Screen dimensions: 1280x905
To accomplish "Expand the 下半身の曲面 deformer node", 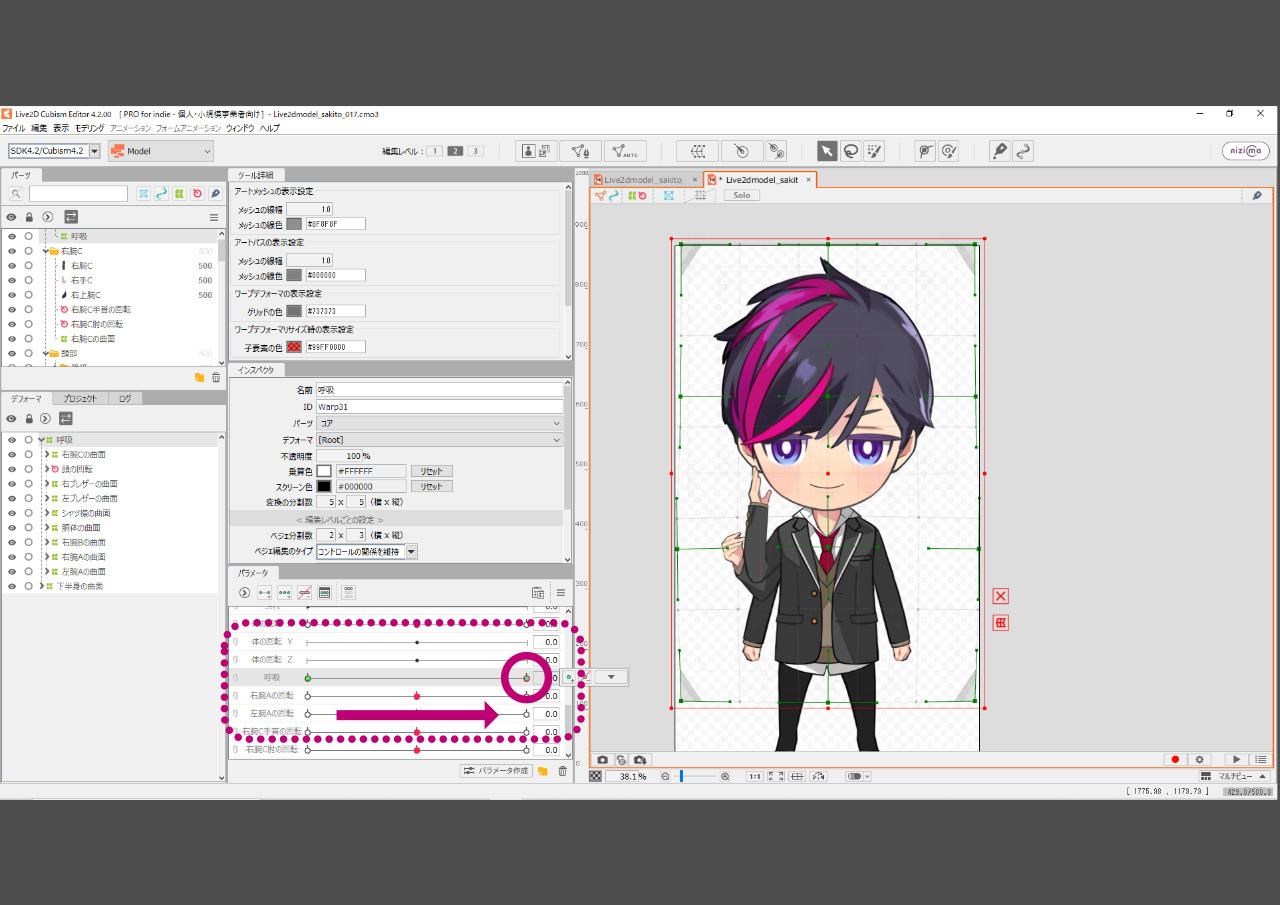I will tap(40, 586).
